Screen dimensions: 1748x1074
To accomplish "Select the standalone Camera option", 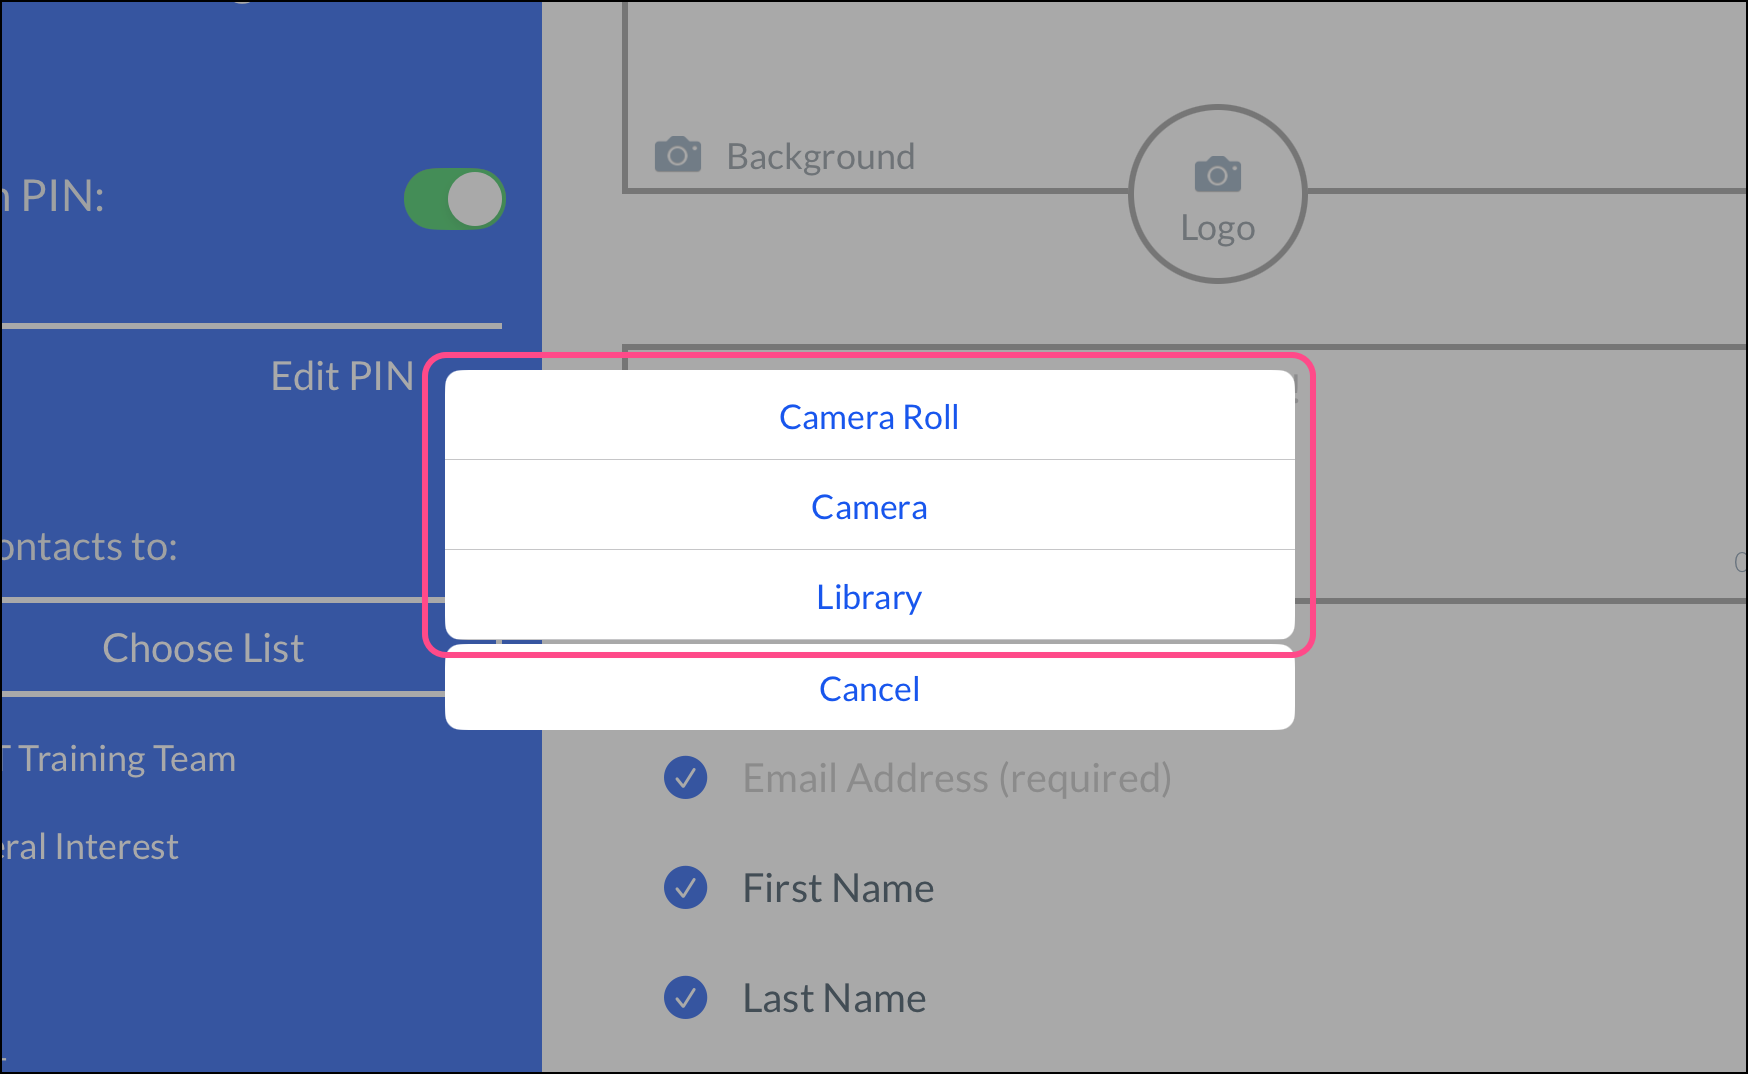I will click(869, 507).
